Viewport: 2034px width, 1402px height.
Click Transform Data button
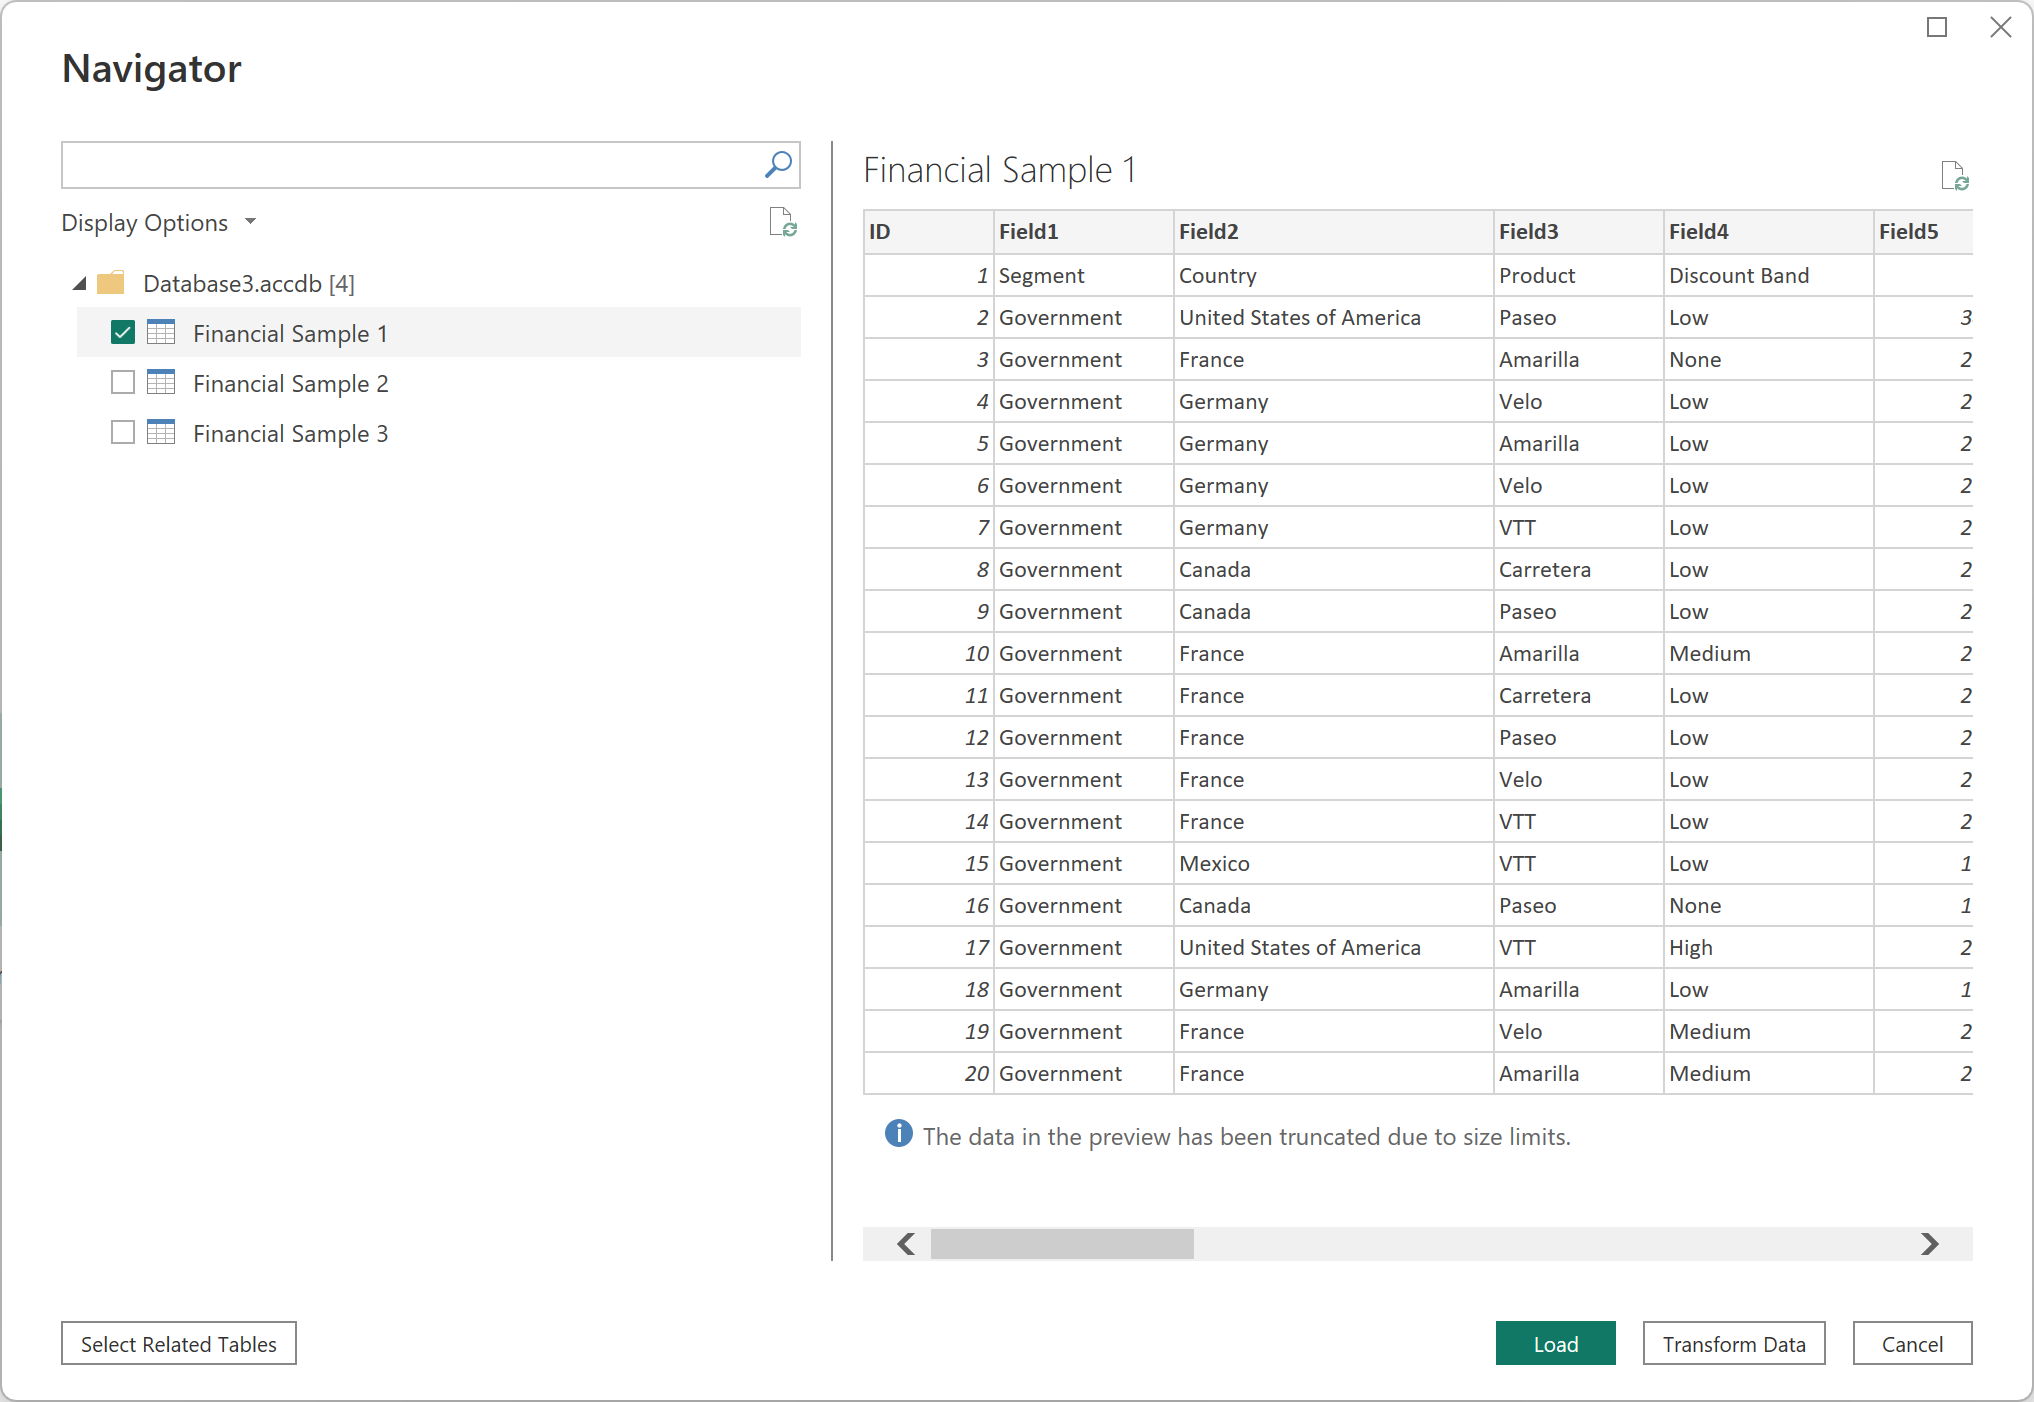[x=1733, y=1344]
